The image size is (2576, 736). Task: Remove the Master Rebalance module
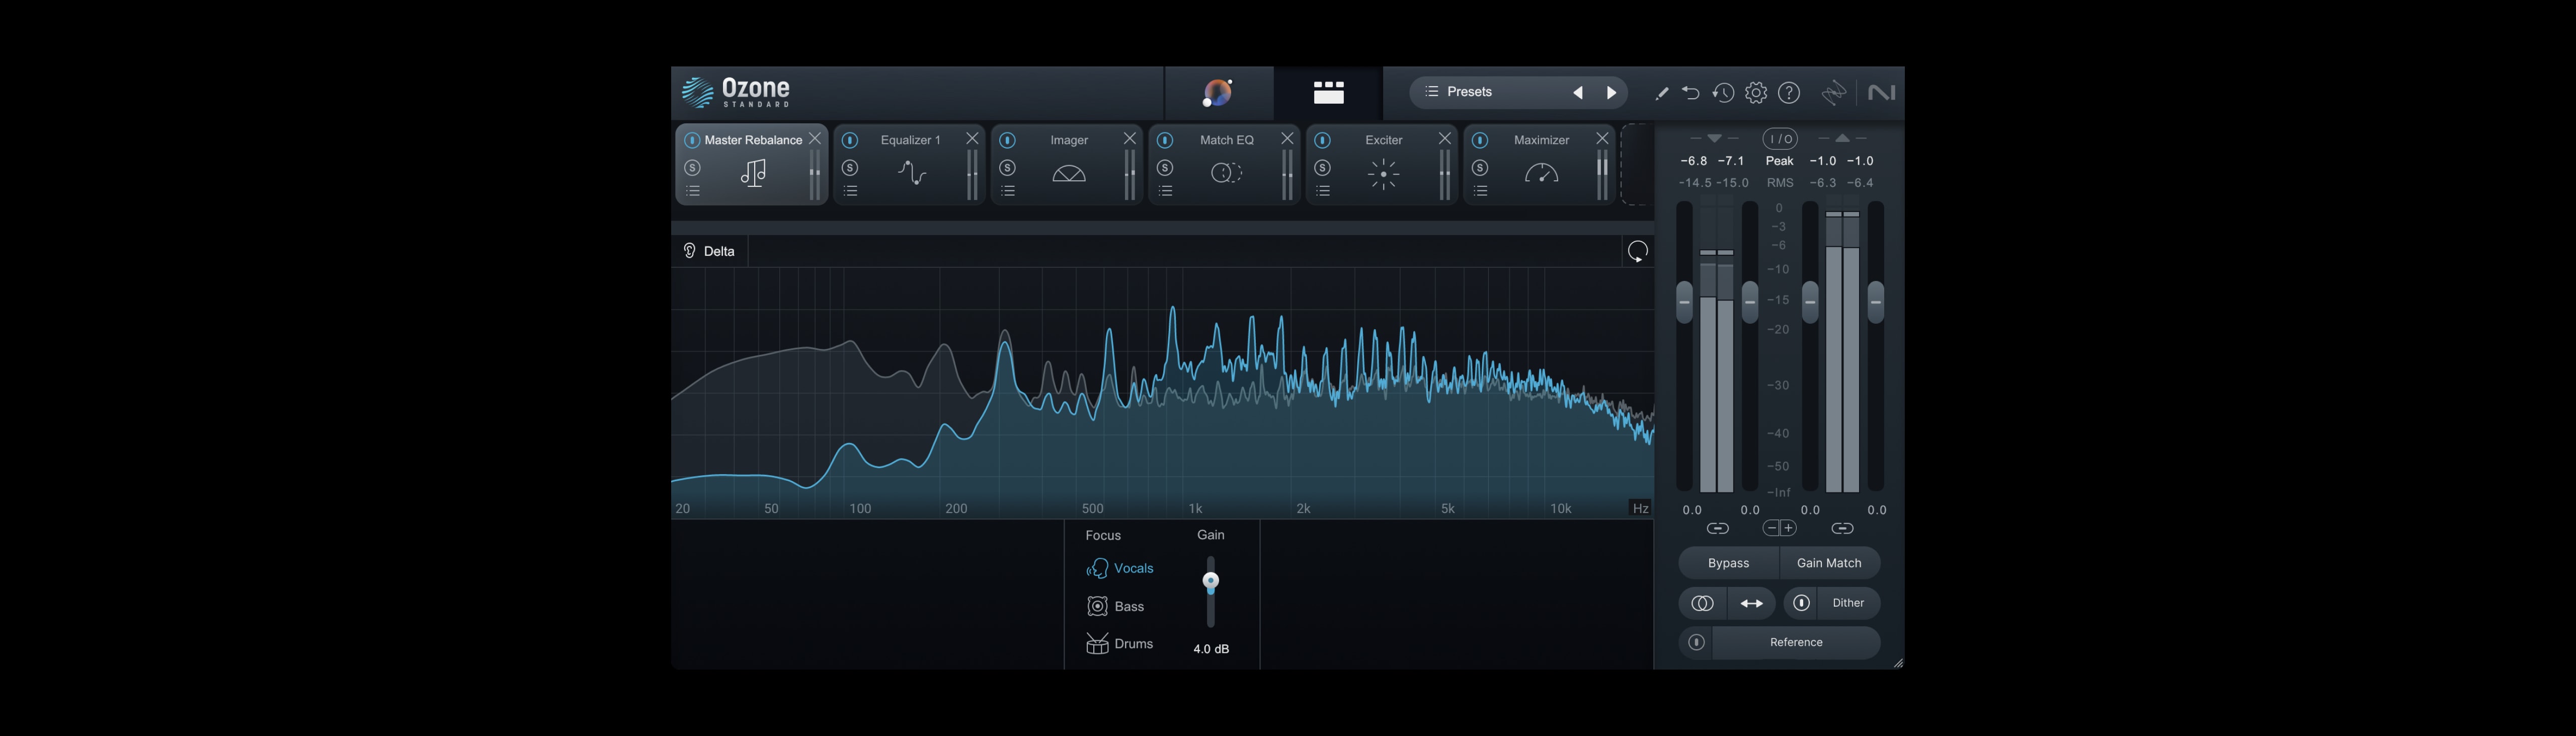815,139
